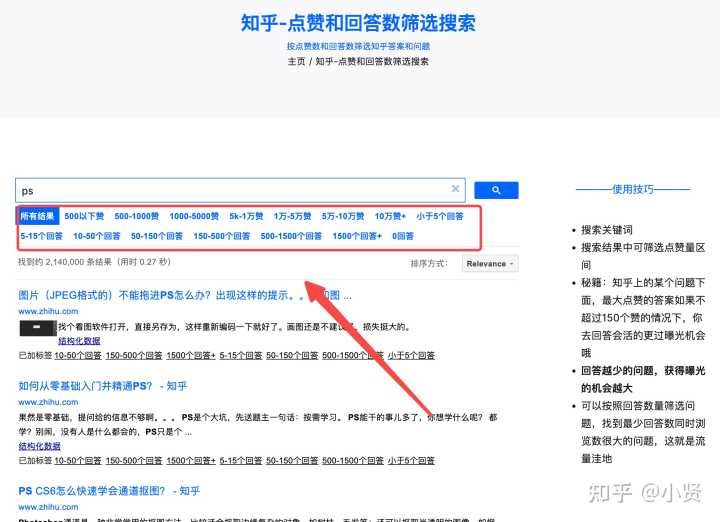Pick the 小于5个回答 filter tab
The height and width of the screenshot is (522, 720).
click(x=440, y=216)
